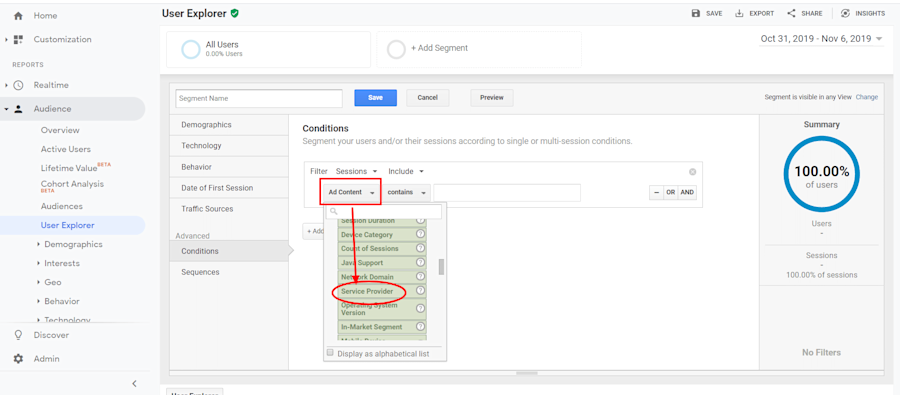This screenshot has height=395, width=900.
Task: Click the Export download icon
Action: [x=739, y=13]
